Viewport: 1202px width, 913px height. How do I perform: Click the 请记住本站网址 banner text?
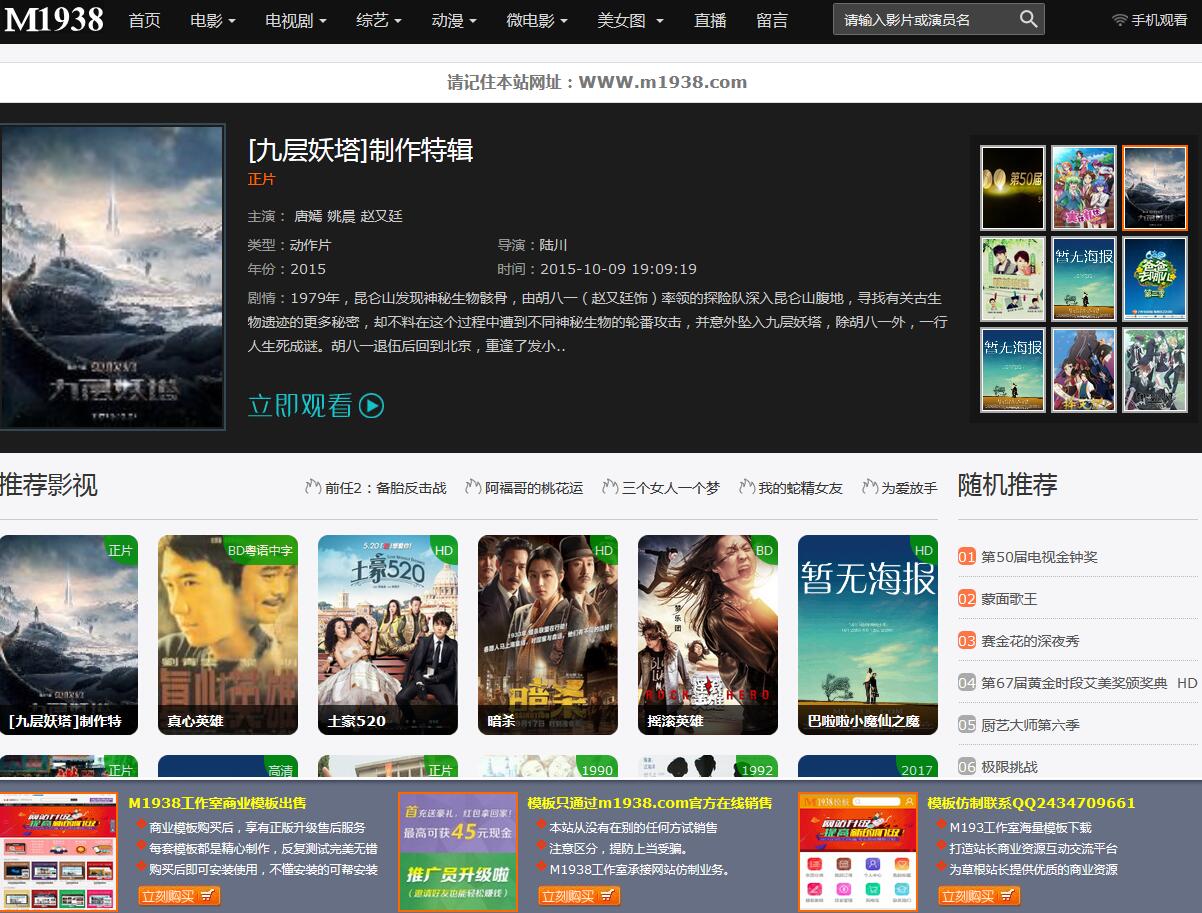tap(597, 82)
